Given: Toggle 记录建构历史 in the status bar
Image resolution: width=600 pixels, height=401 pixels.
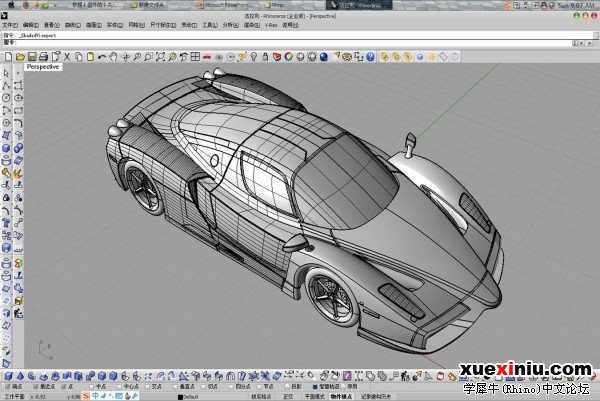Looking at the screenshot, I should point(376,397).
